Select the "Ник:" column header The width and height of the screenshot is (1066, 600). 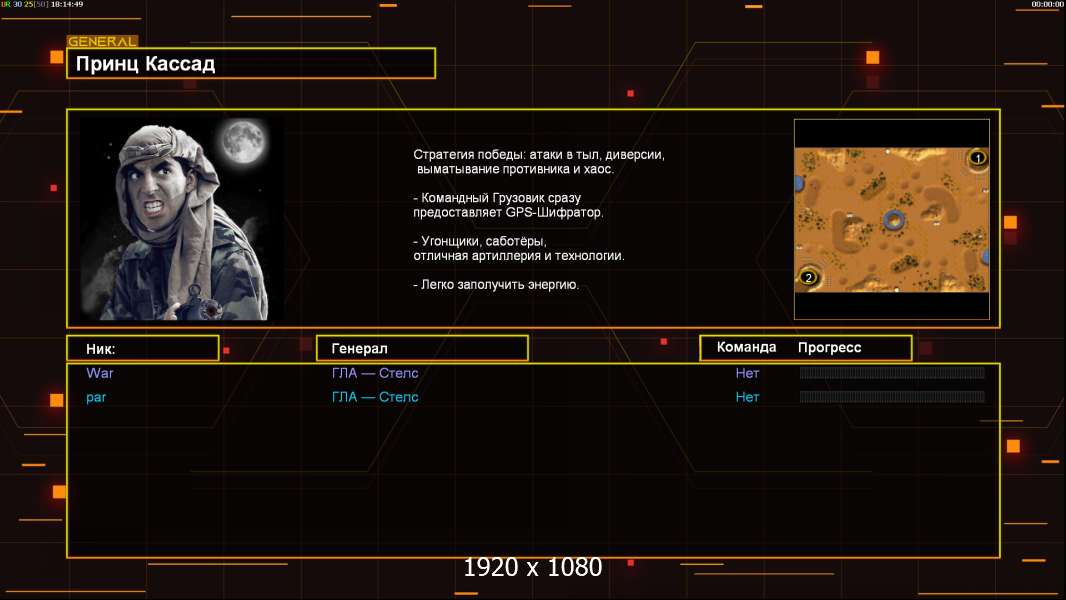click(143, 348)
